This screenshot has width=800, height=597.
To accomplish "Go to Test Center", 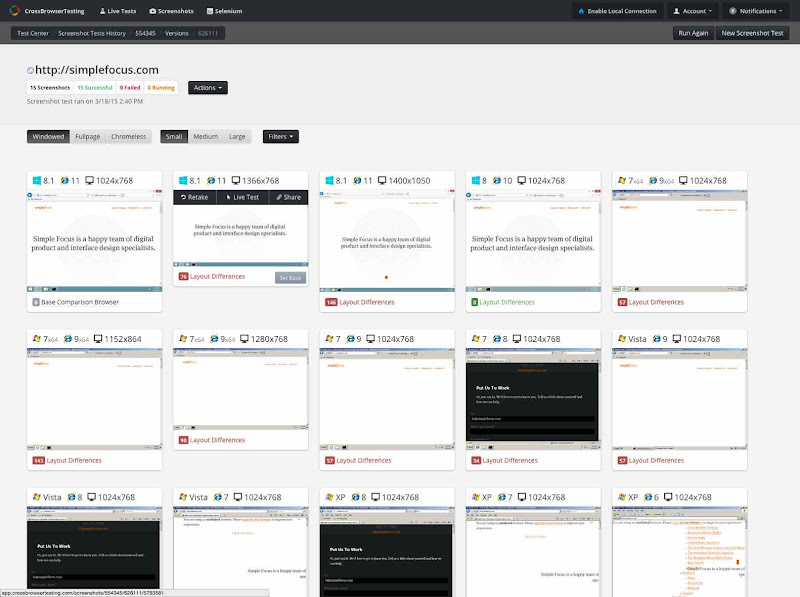I will 34,32.
